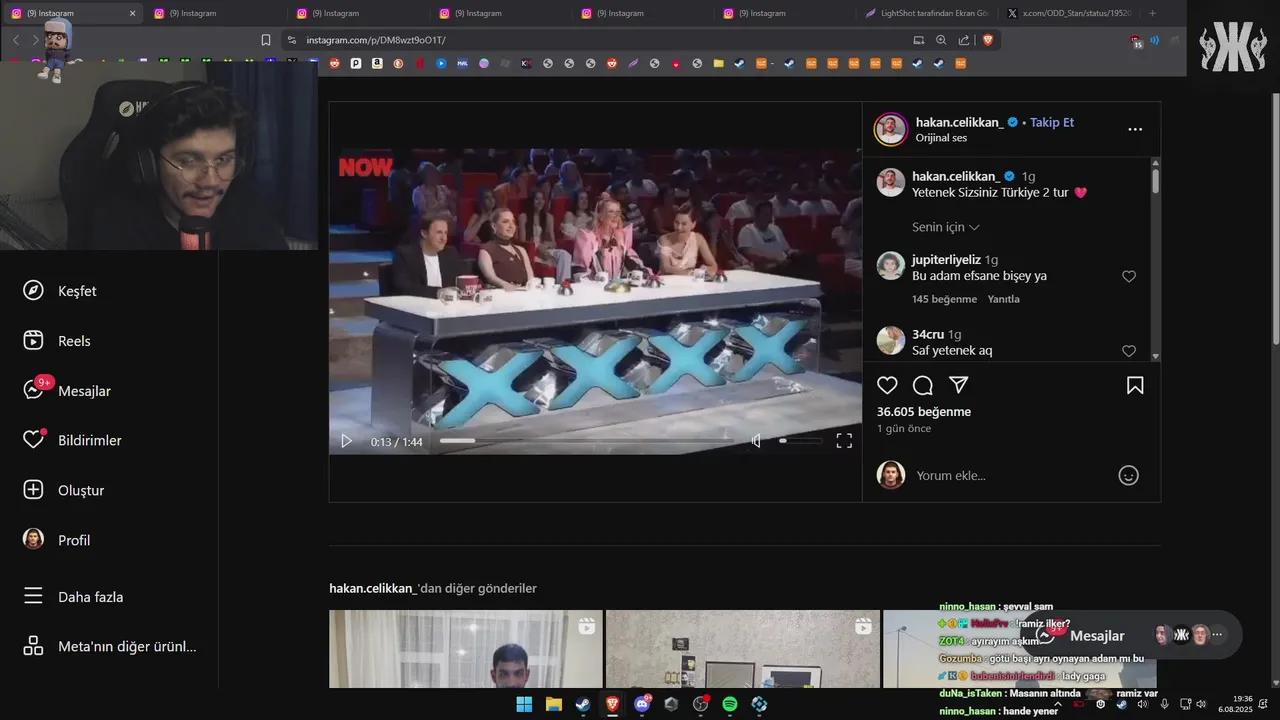Like the post with the heart icon

click(x=887, y=385)
